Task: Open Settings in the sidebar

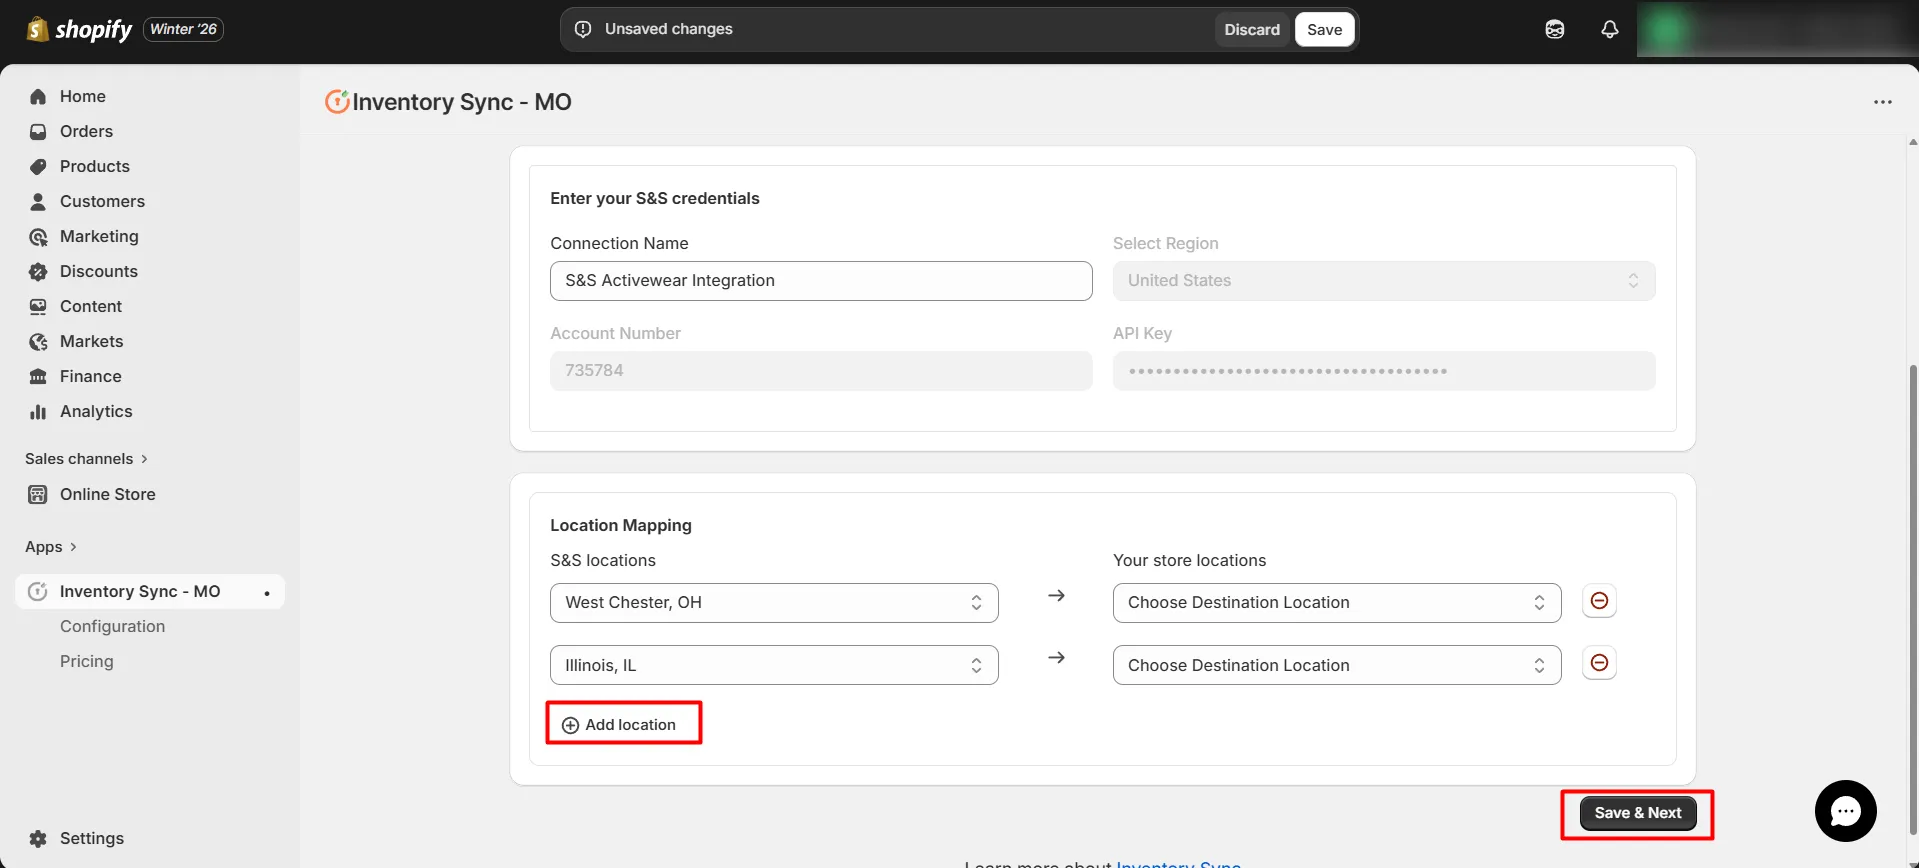Action: [x=92, y=838]
